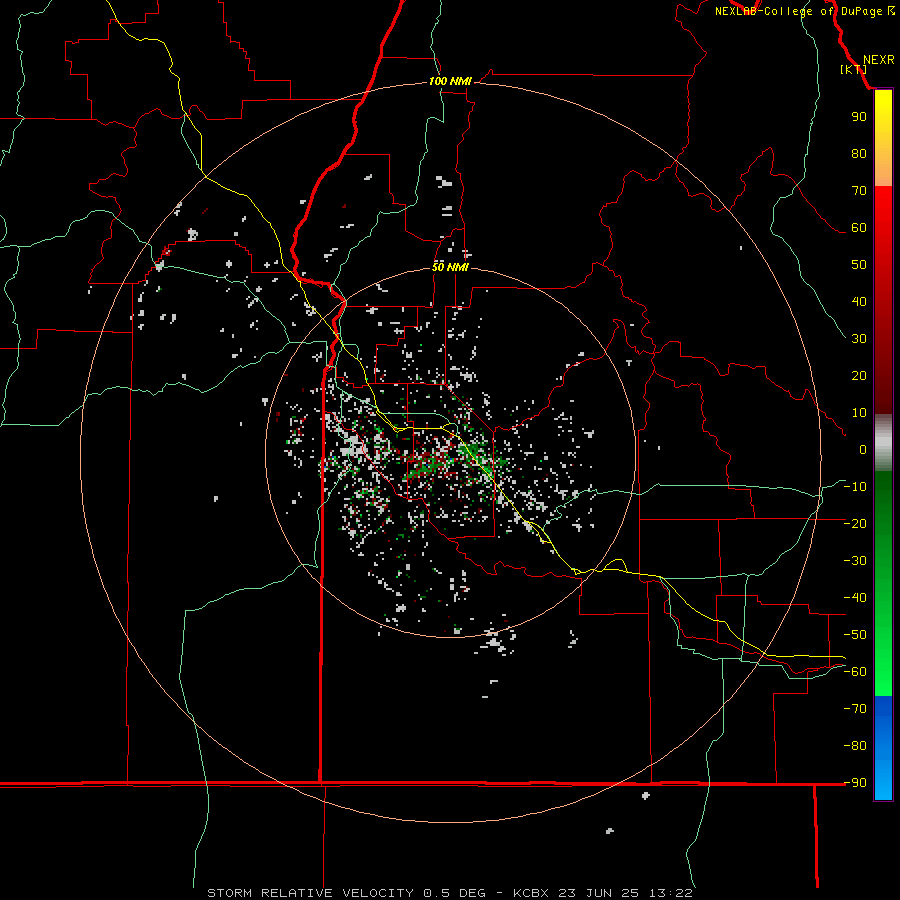Select the -10 value on the velocity scale
Viewport: 900px width, 900px height.
[855, 487]
